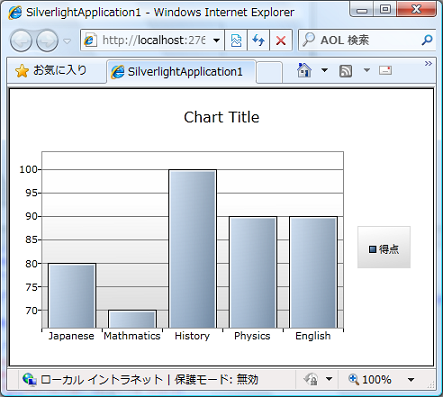The width and height of the screenshot is (443, 397).
Task: Click the 得点 legend color swatch
Action: 373,249
